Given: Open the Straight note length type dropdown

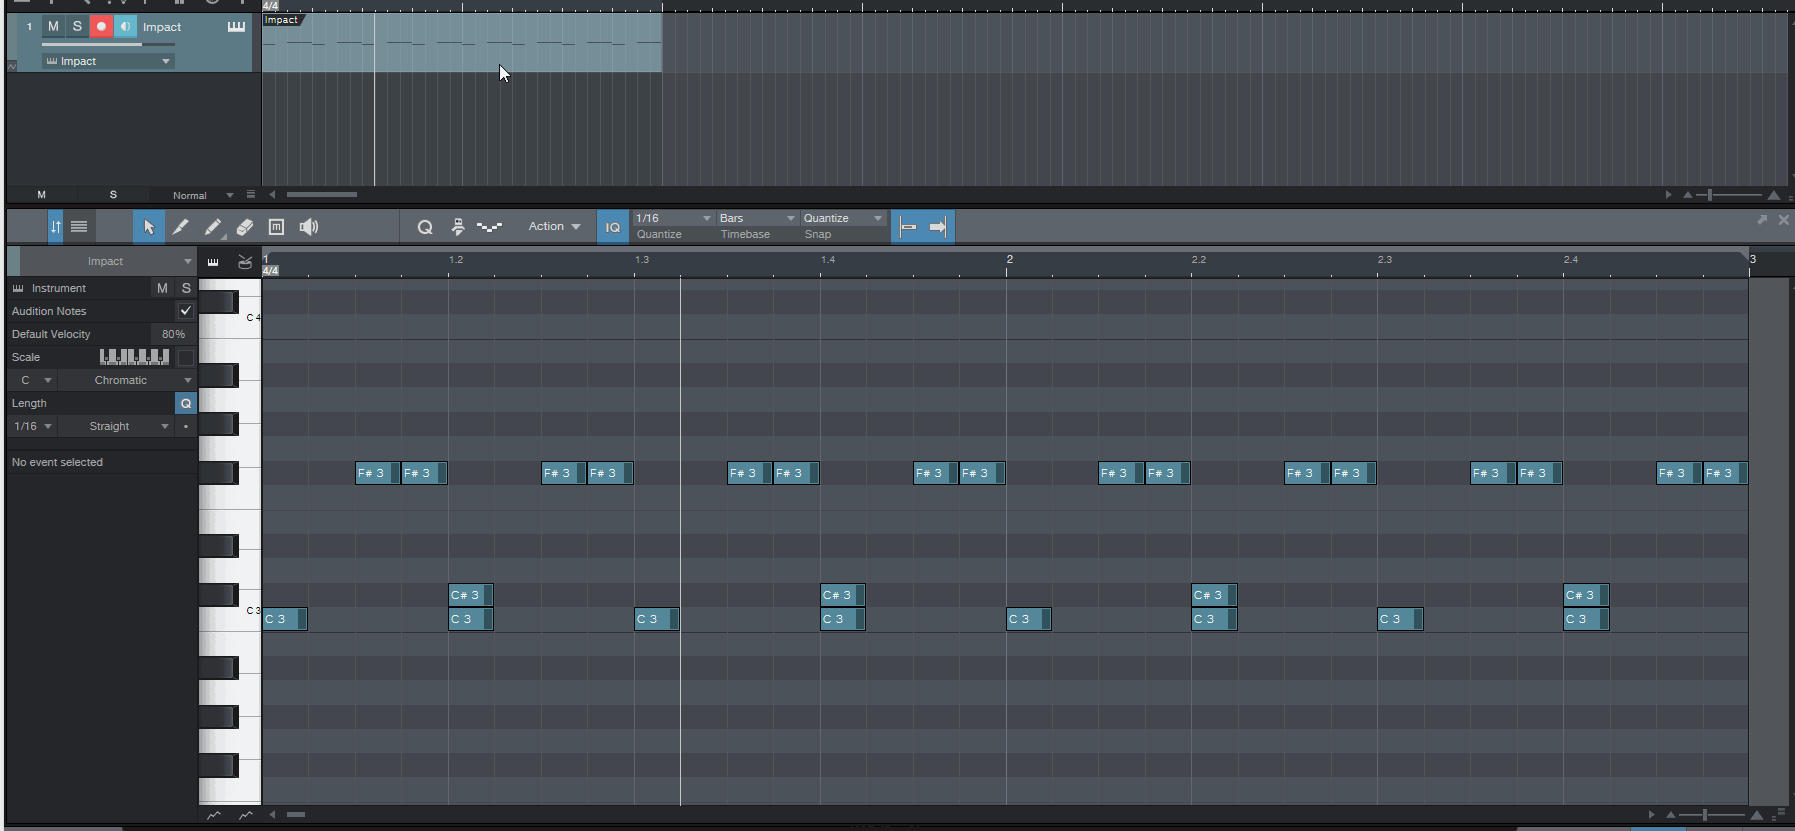Looking at the screenshot, I should click(x=116, y=426).
